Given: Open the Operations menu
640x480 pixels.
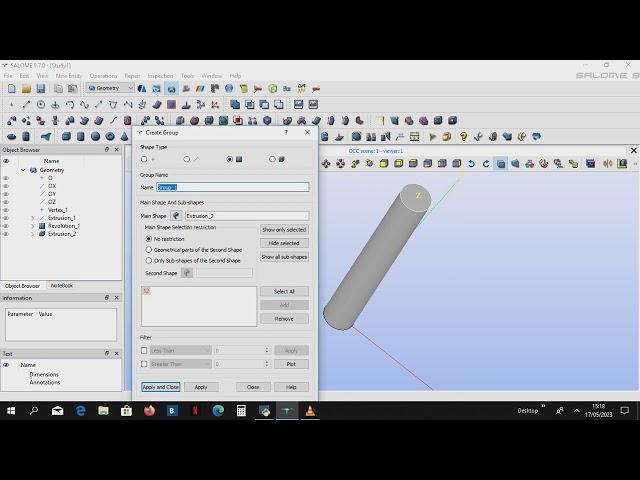Looking at the screenshot, I should point(103,76).
